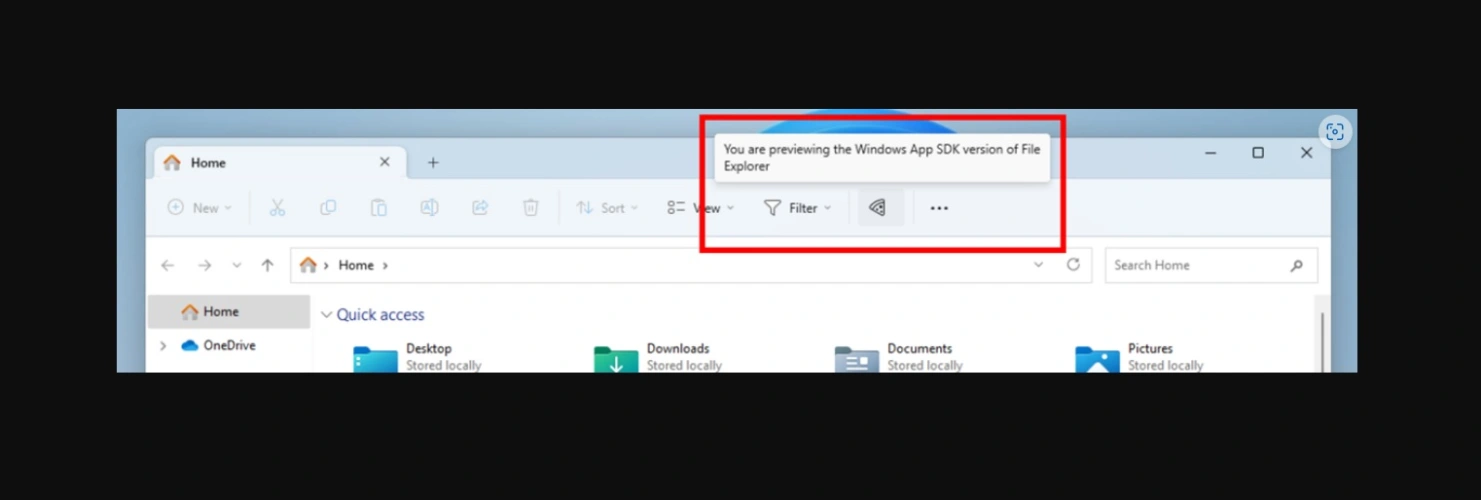
Task: Expand the OneDrive tree node
Action: pyautogui.click(x=163, y=346)
